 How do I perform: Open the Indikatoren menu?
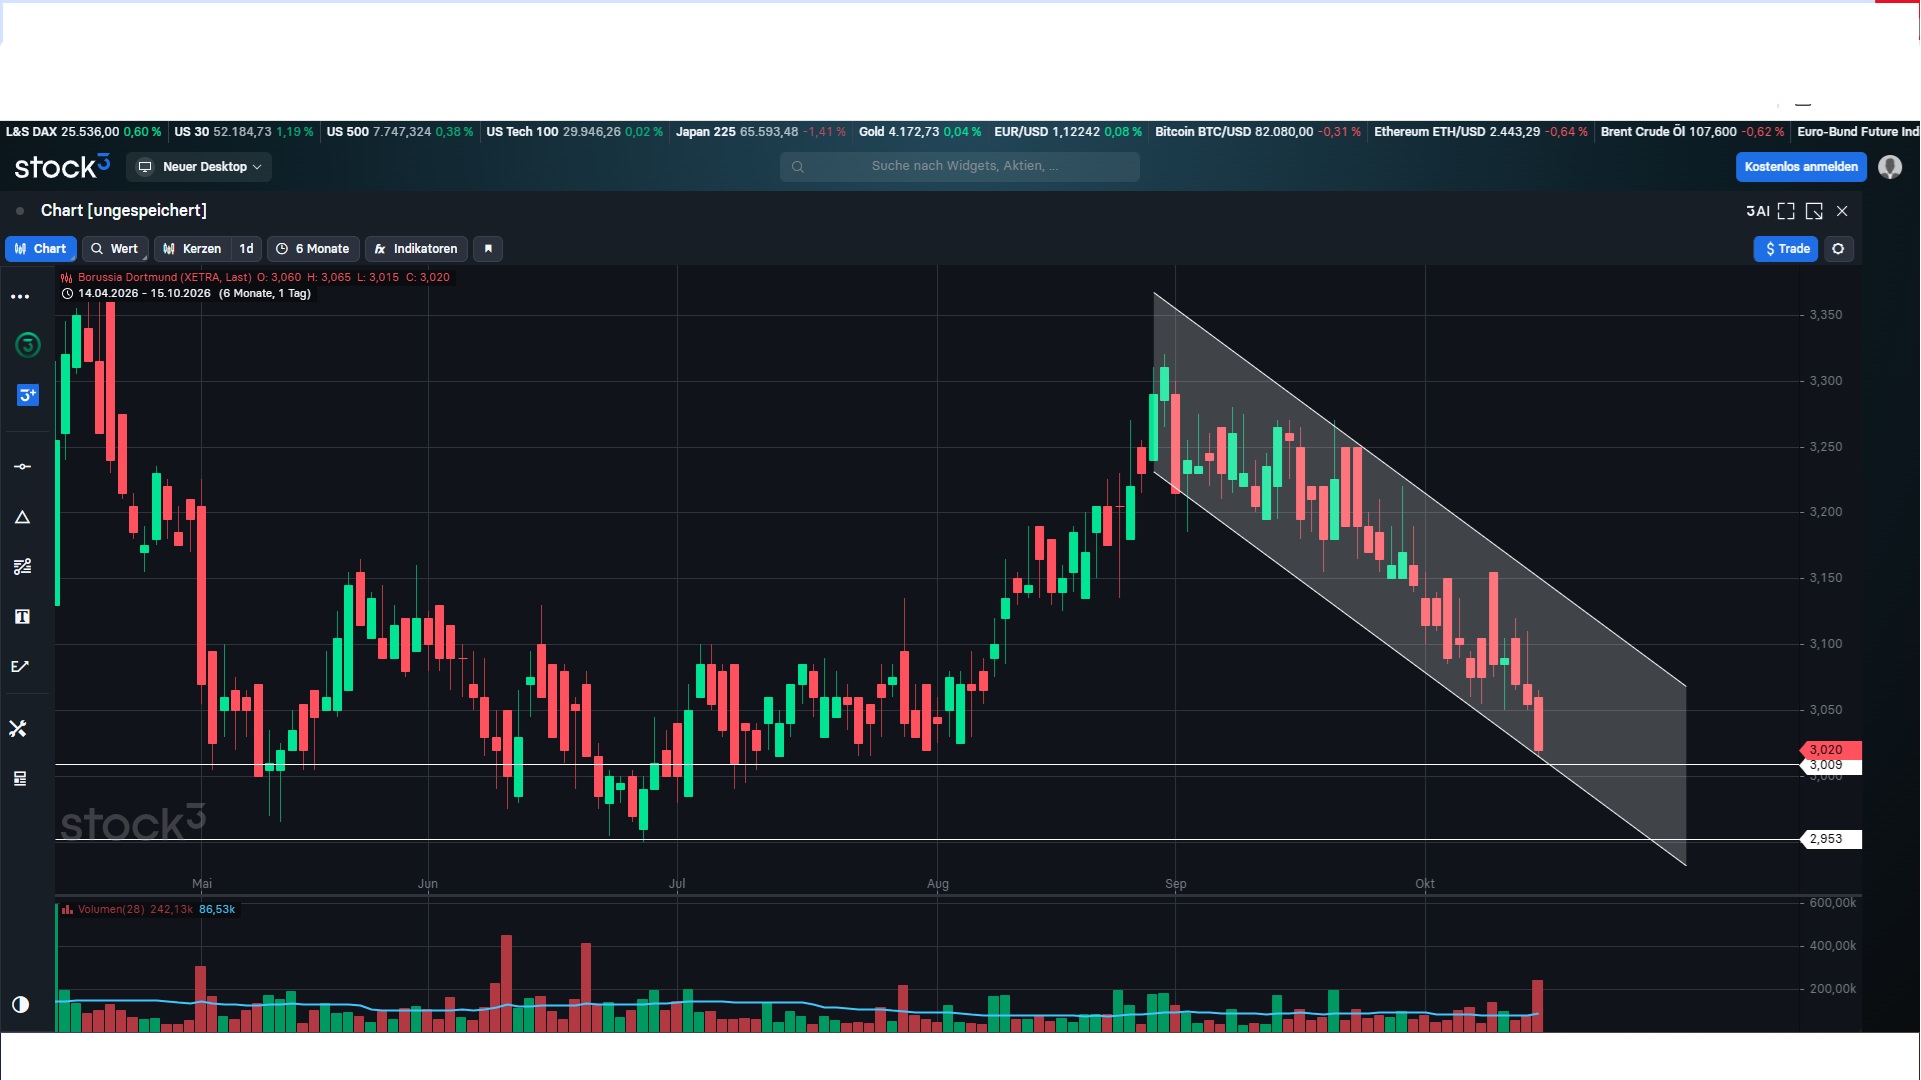click(416, 249)
